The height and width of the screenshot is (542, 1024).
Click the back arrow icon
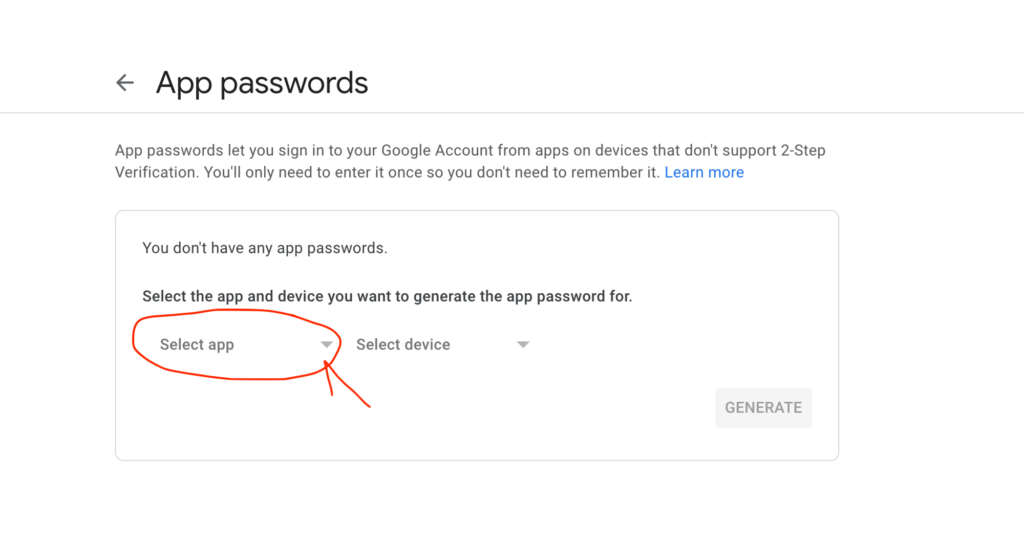pyautogui.click(x=125, y=83)
